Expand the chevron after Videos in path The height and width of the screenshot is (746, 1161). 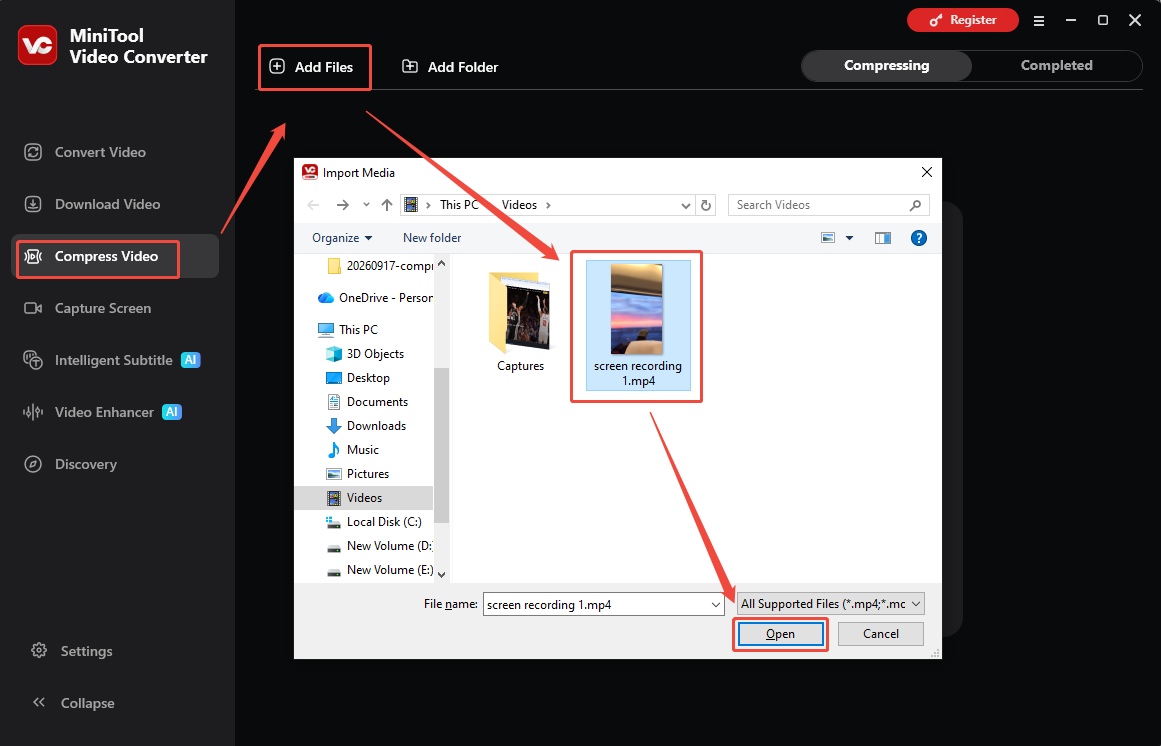[548, 205]
